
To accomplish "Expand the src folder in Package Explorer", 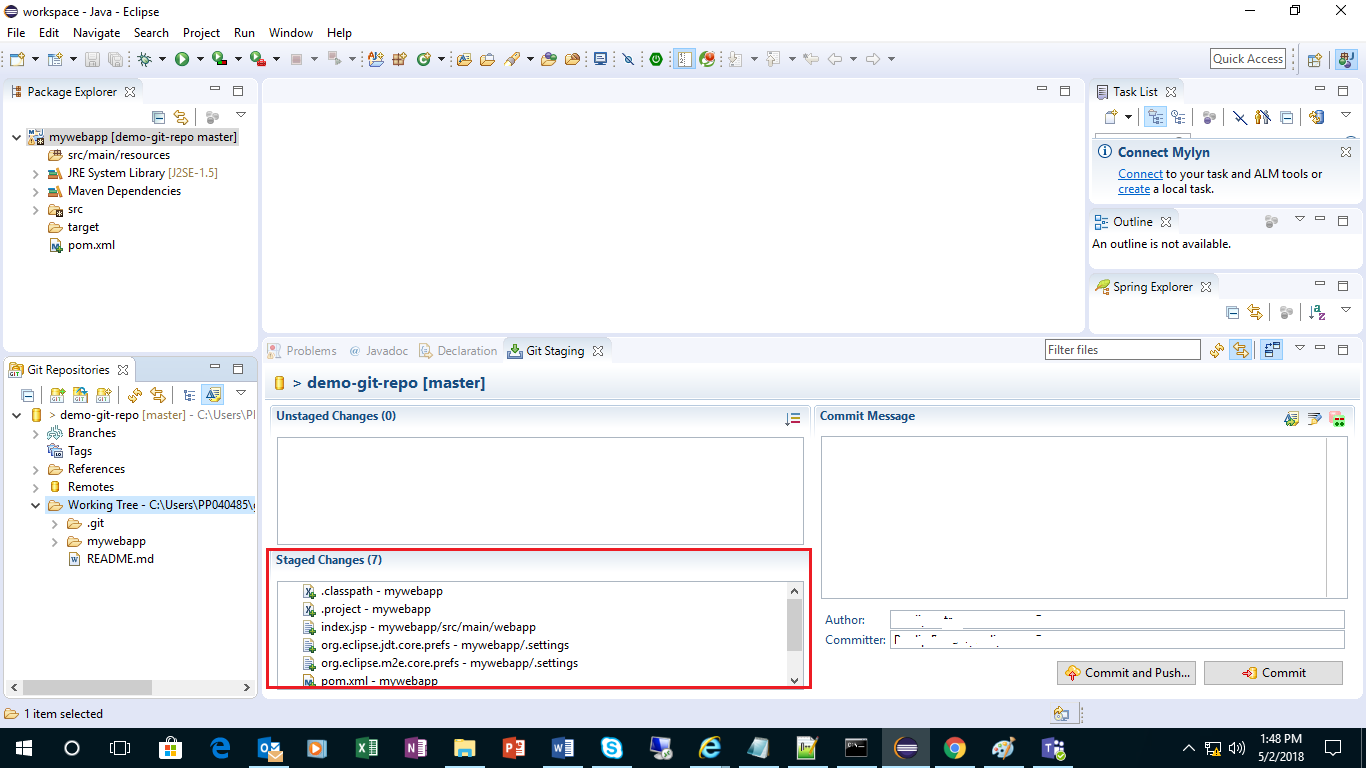I will (x=36, y=209).
